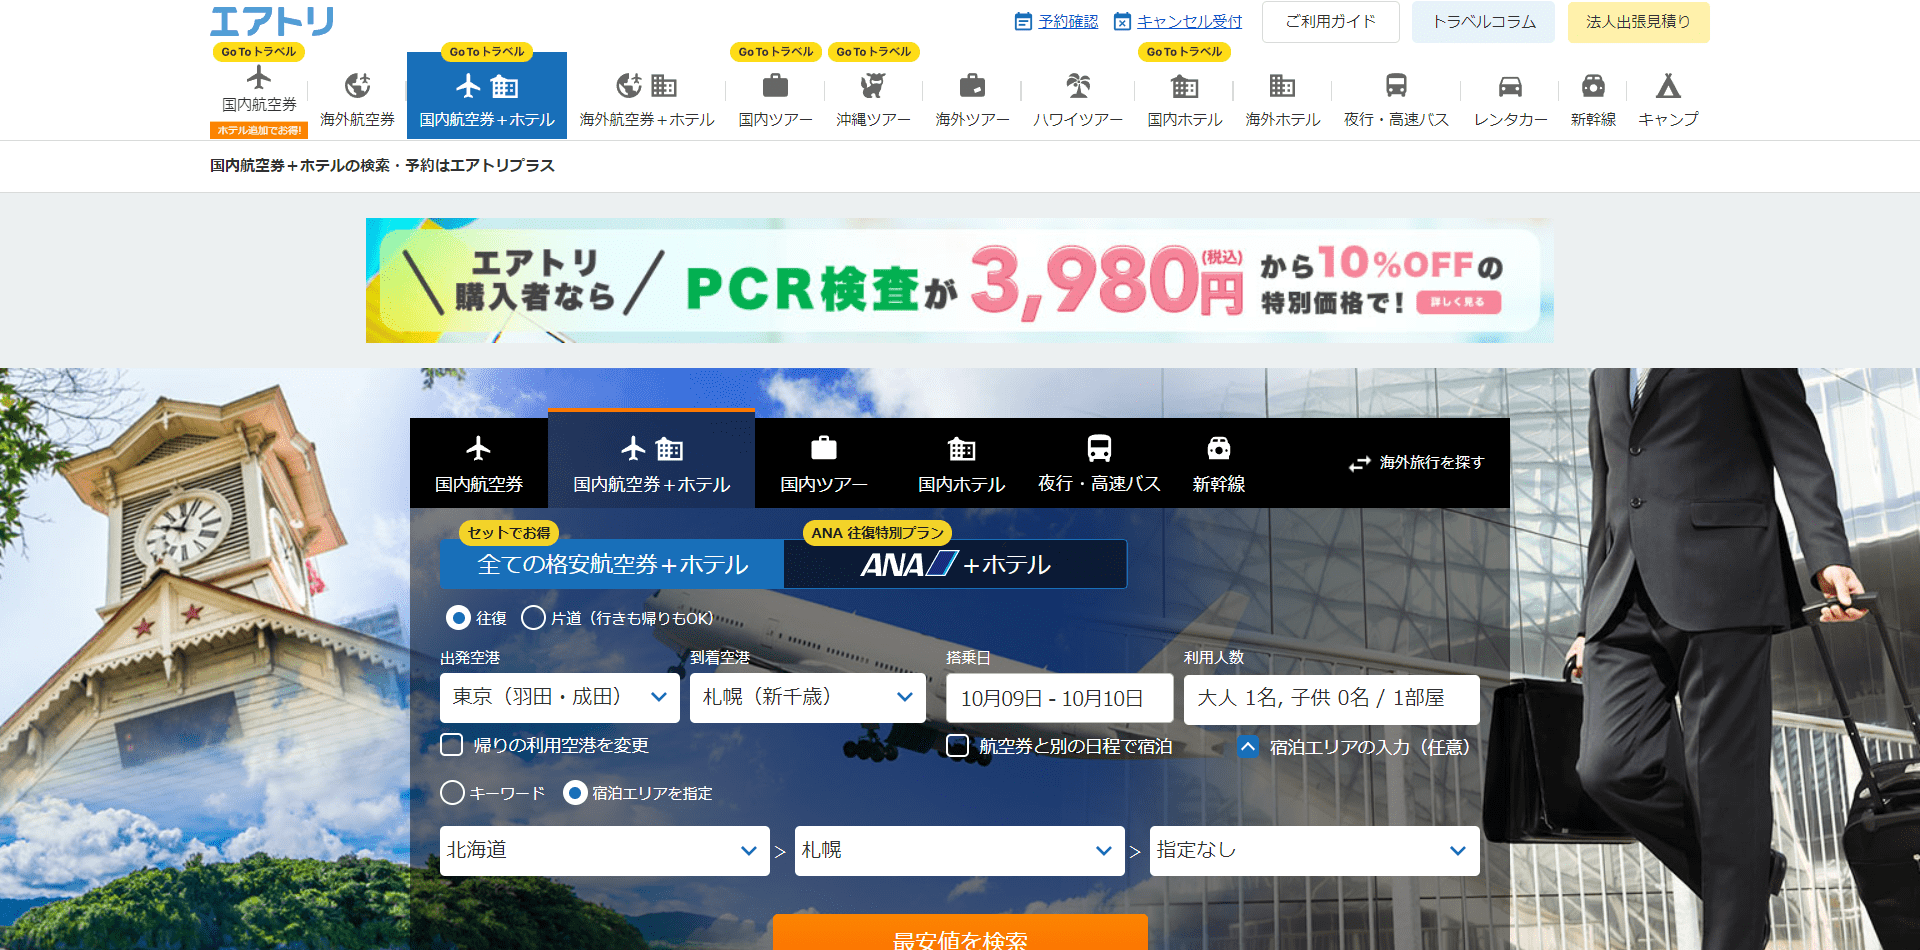Open 新幹線 train icon in top nav
This screenshot has height=950, width=1920.
point(1593,86)
